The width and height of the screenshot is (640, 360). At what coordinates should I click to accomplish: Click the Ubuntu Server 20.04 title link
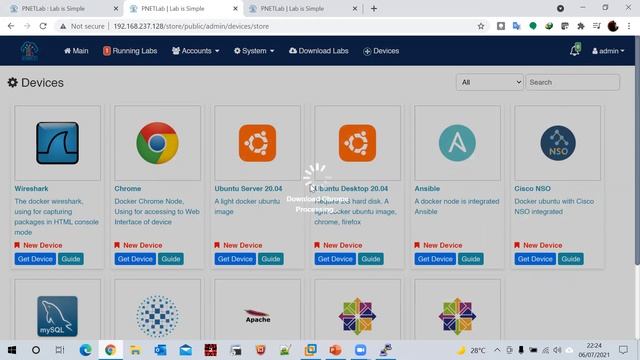(248, 189)
